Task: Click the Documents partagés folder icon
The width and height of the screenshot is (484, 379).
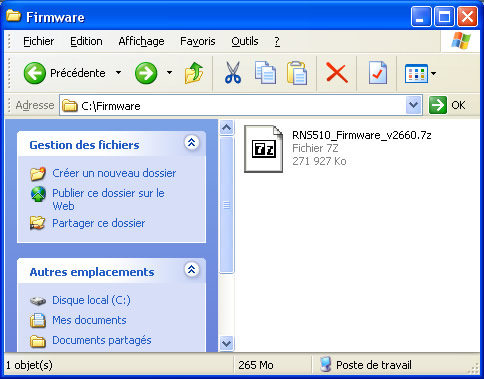Action: click(x=38, y=341)
